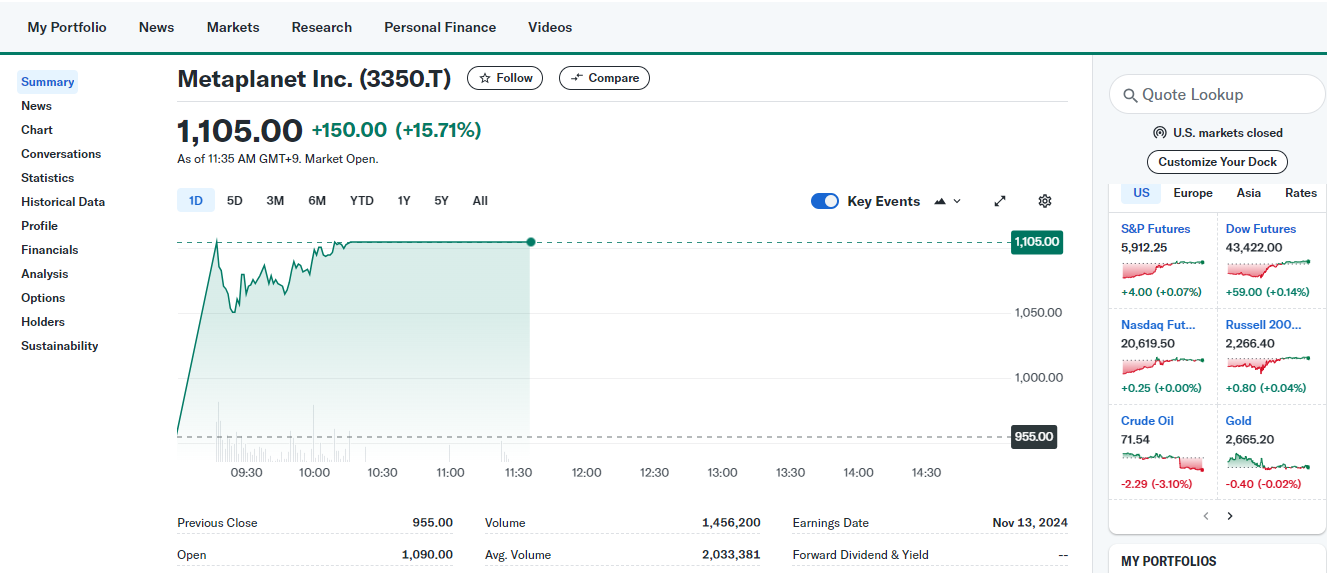Image resolution: width=1327 pixels, height=573 pixels.
Task: Open Research menu
Action: [x=322, y=27]
